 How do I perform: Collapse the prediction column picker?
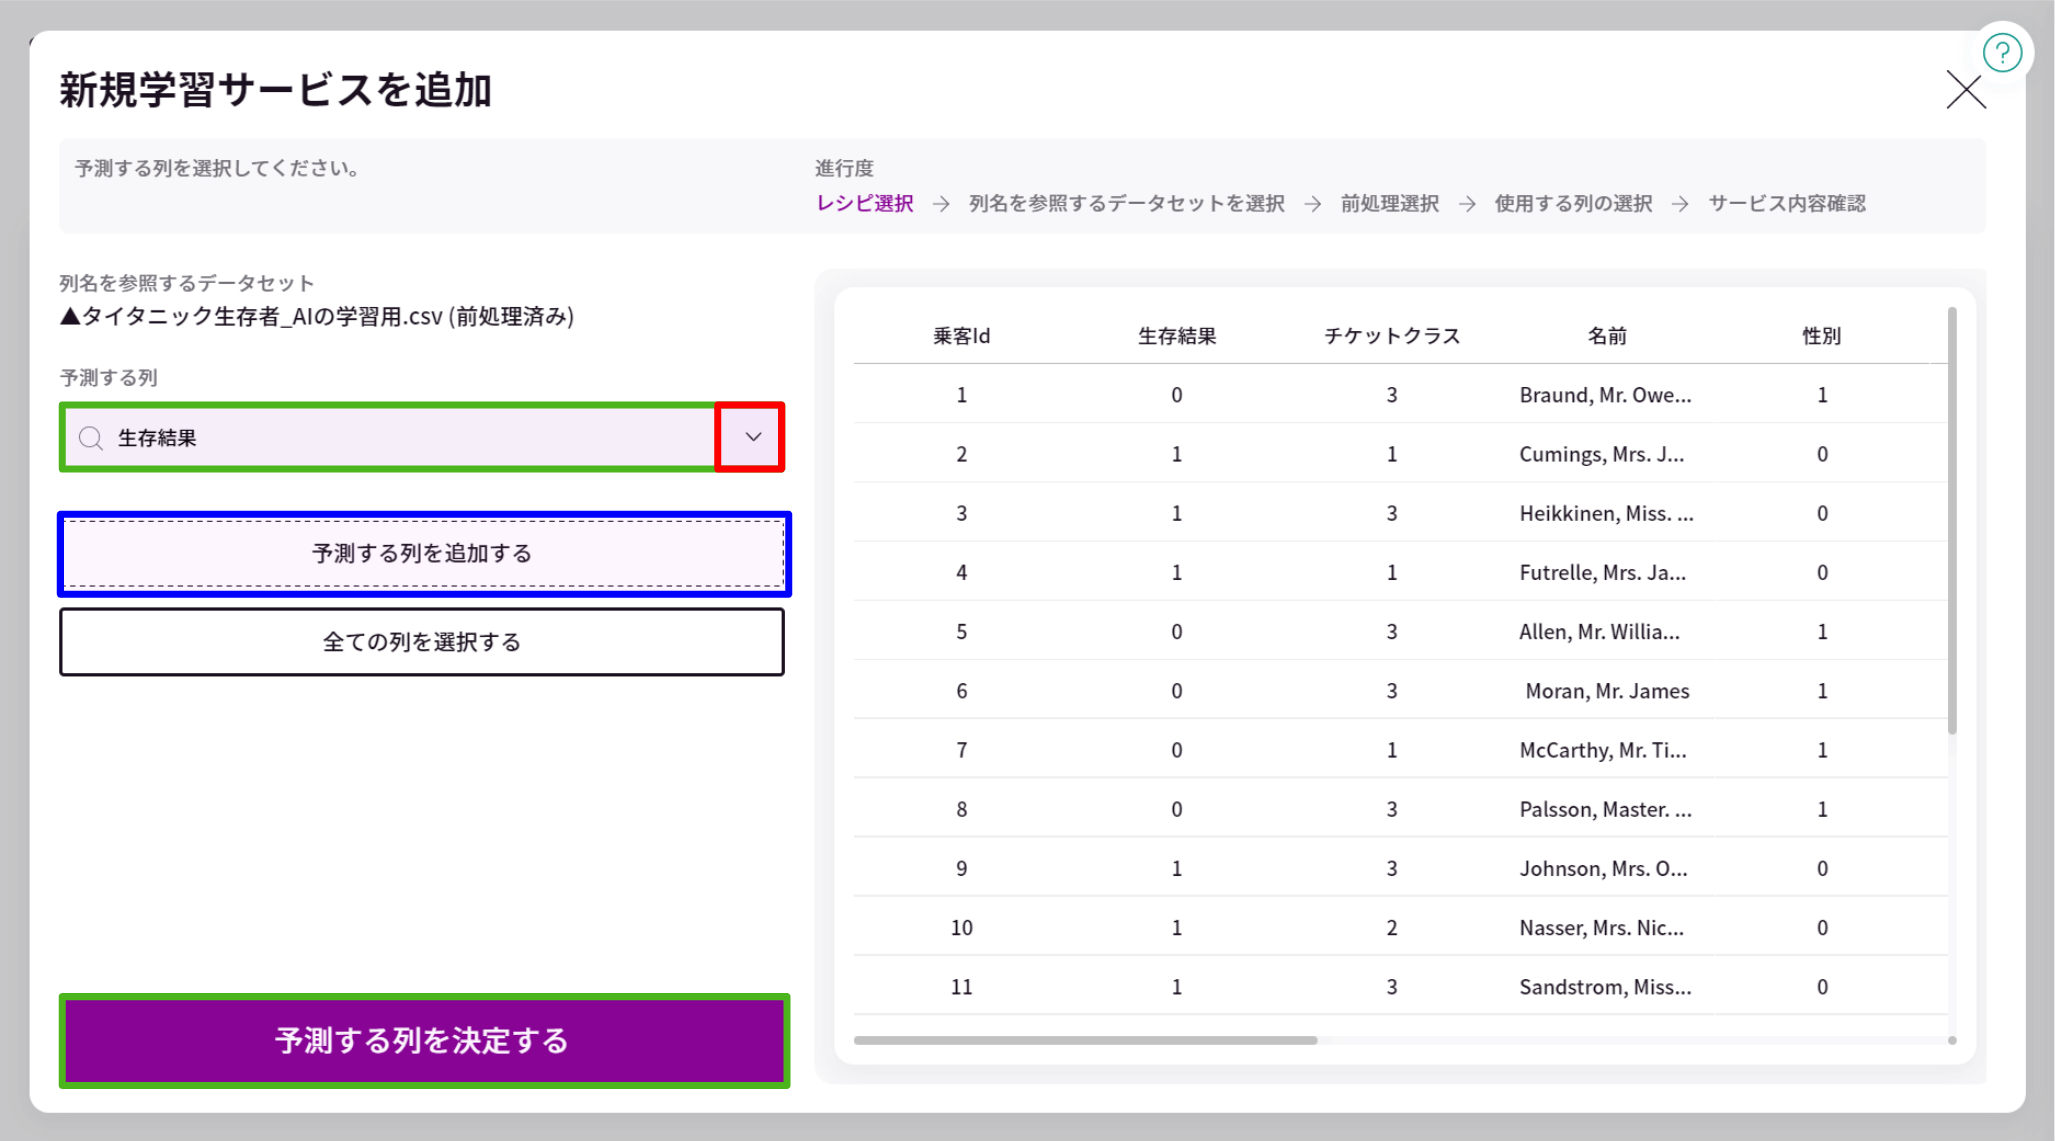coord(751,437)
